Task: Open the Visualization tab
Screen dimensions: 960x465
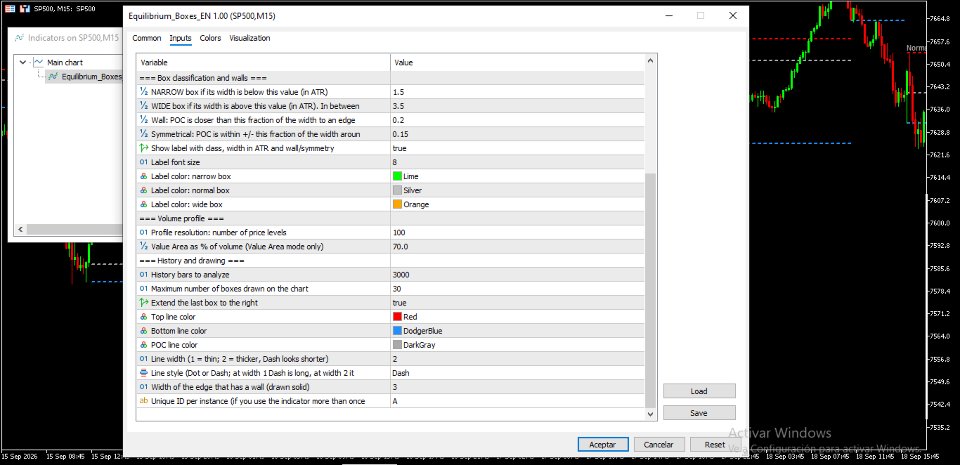Action: 250,38
